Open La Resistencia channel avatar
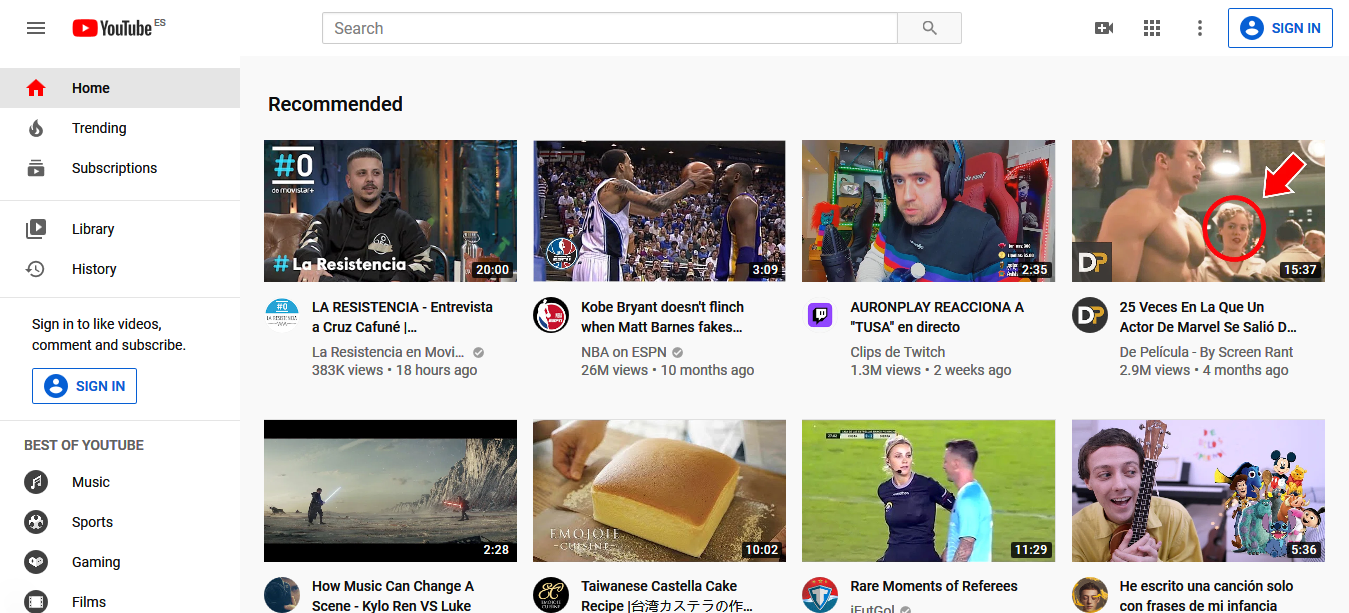This screenshot has width=1349, height=613. point(282,315)
